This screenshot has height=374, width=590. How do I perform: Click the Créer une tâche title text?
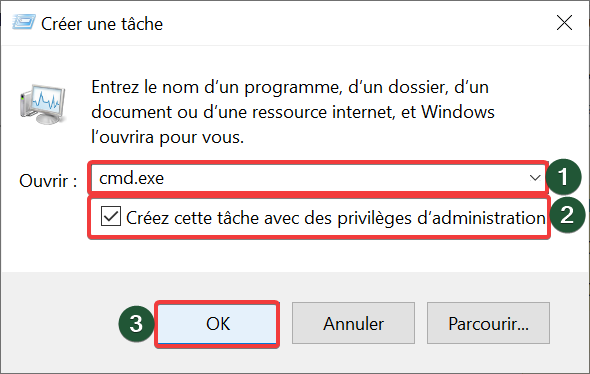[x=102, y=24]
